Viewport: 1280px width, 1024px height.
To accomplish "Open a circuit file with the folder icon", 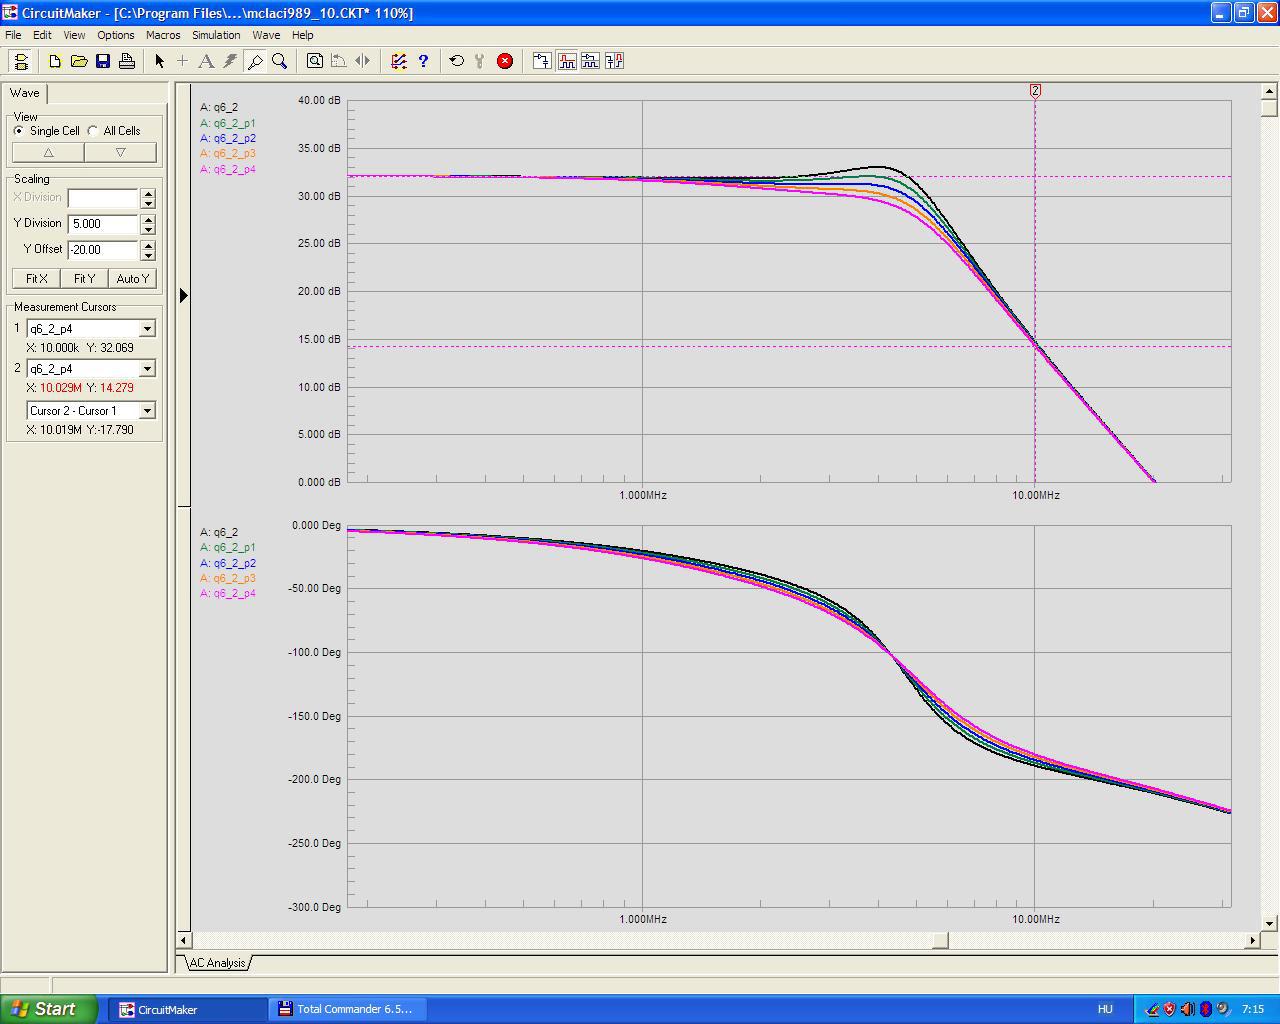I will pyautogui.click(x=79, y=61).
